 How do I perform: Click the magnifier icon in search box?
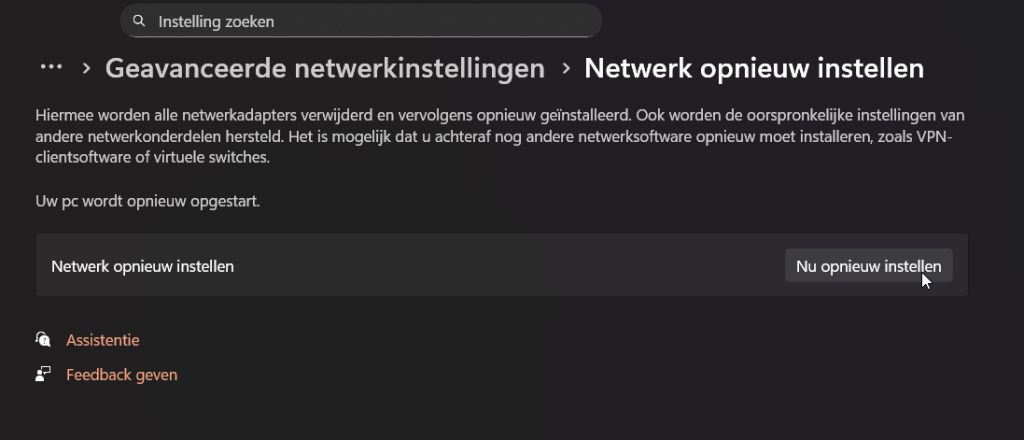139,21
